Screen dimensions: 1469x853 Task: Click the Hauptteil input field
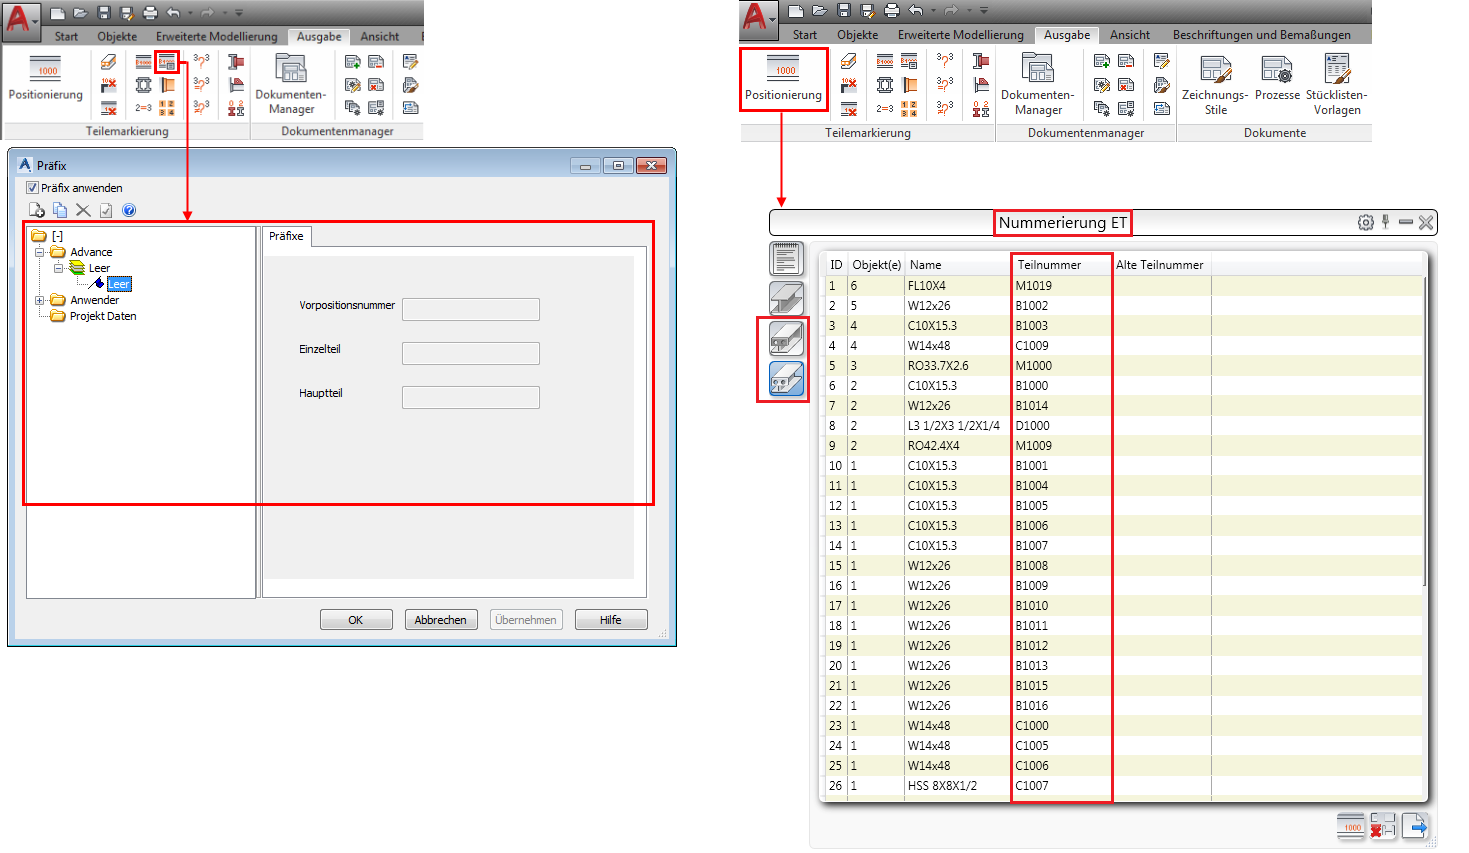click(x=471, y=397)
